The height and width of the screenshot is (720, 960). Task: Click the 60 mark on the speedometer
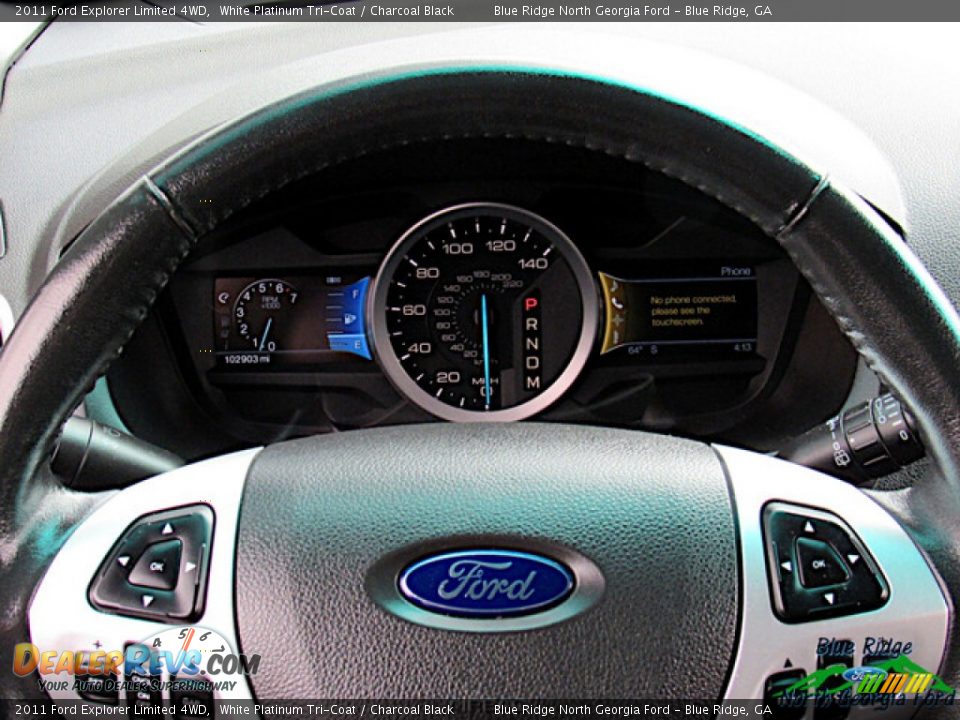414,310
